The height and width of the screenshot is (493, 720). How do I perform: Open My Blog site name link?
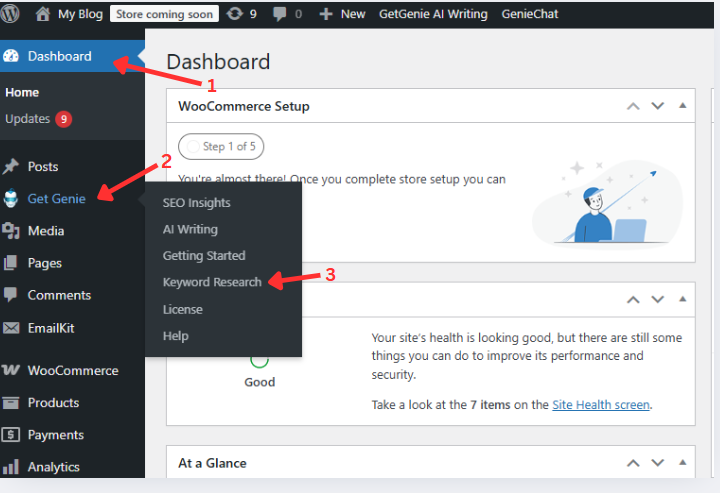[x=80, y=14]
